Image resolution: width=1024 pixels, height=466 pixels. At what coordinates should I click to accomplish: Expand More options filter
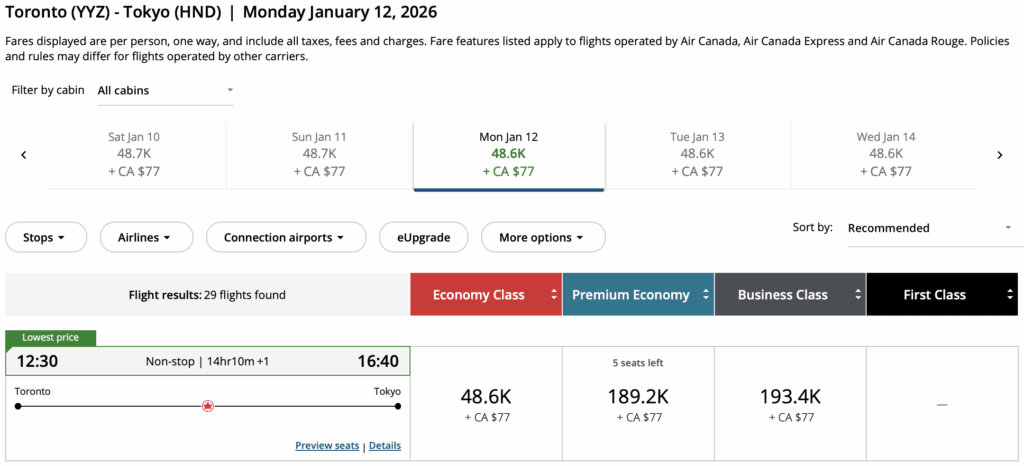542,238
